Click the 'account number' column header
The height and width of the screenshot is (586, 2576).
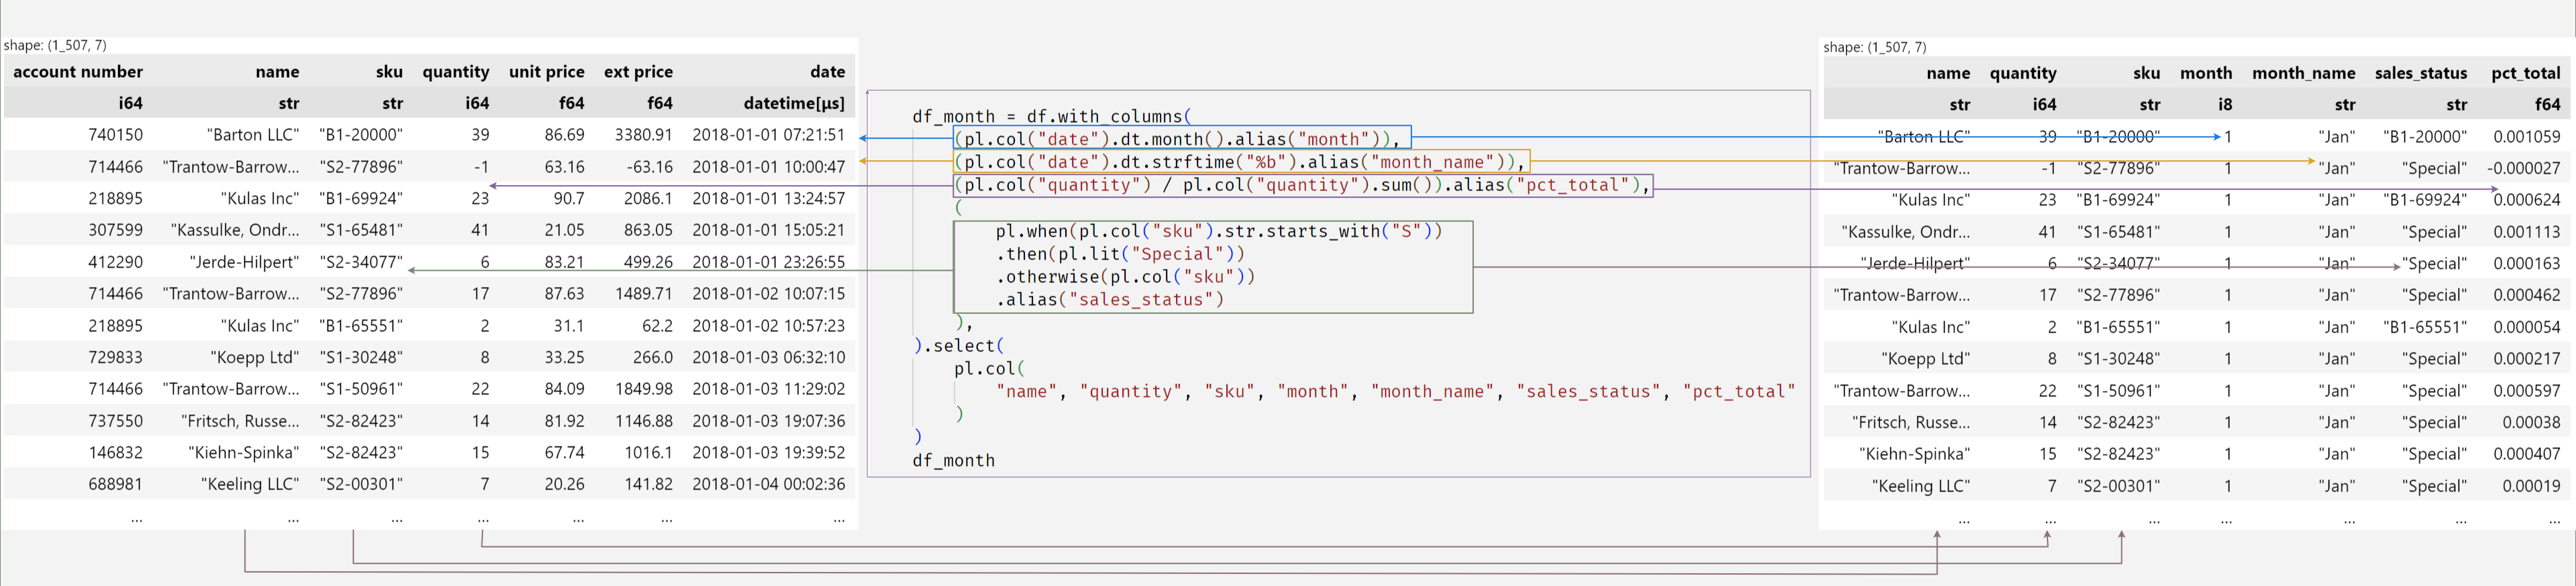click(x=78, y=72)
